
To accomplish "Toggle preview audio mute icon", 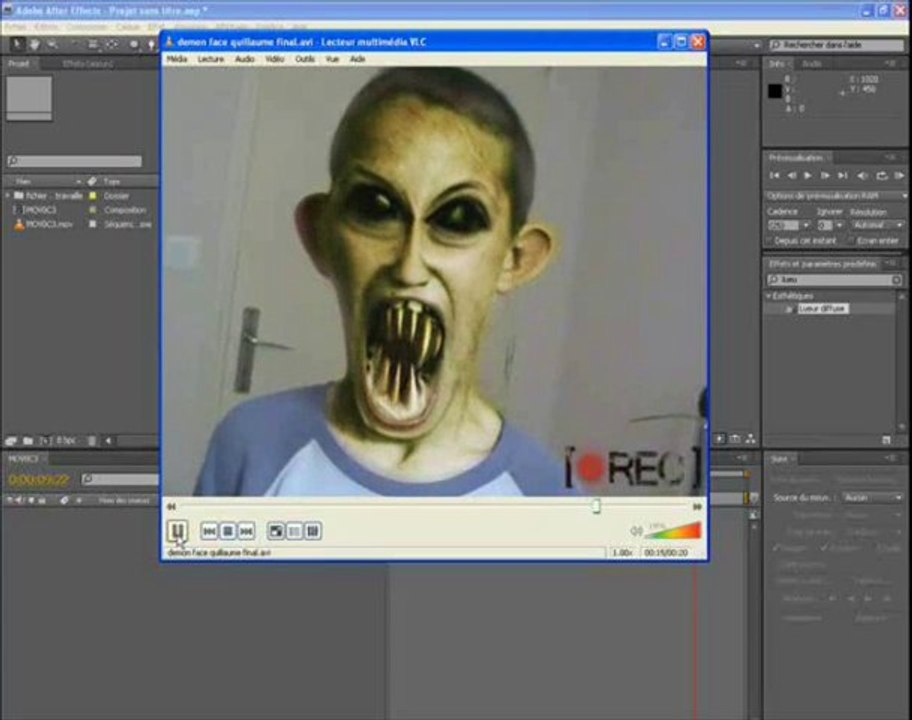I will coord(863,175).
